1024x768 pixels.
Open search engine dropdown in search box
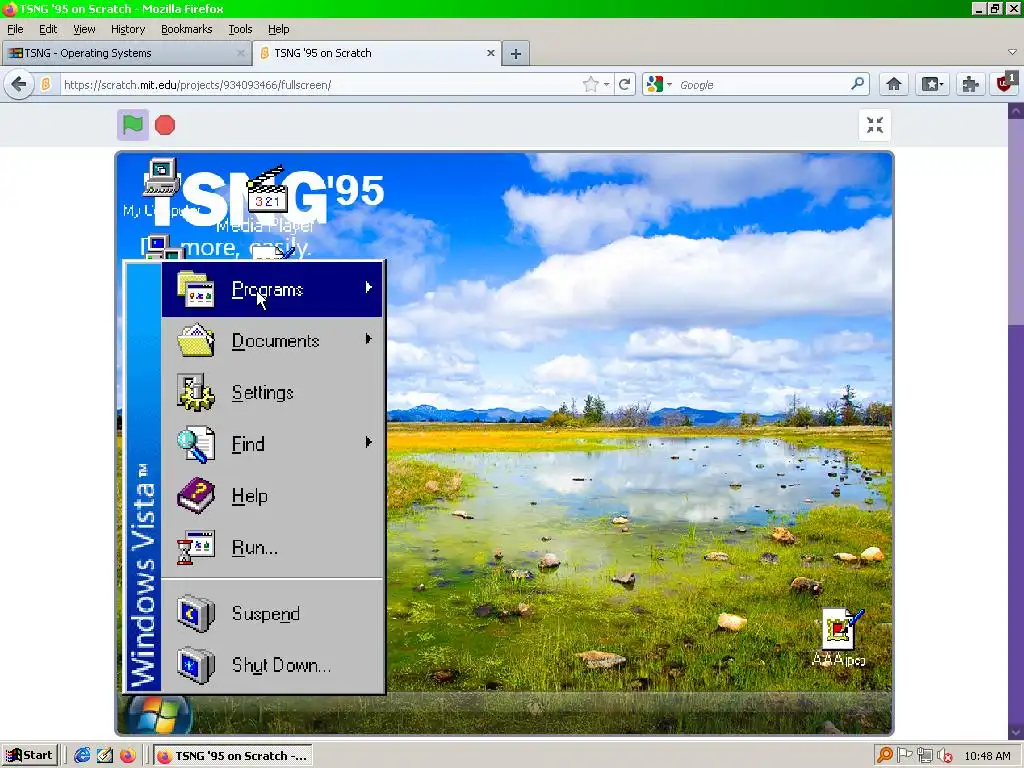coord(669,85)
